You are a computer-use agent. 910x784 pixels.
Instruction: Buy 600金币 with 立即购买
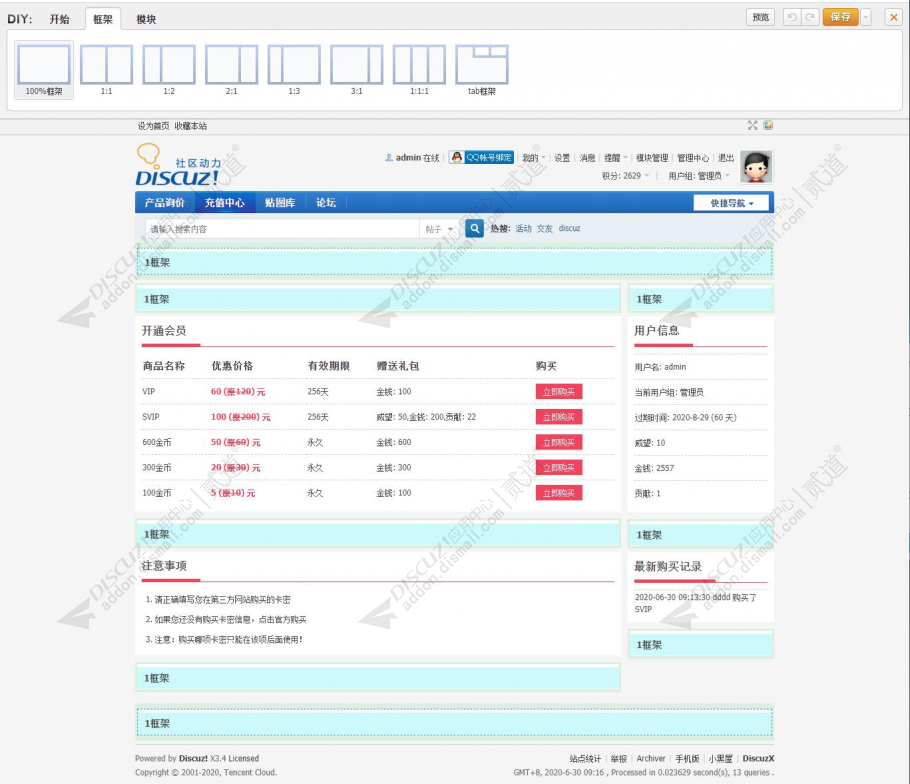pyautogui.click(x=559, y=442)
